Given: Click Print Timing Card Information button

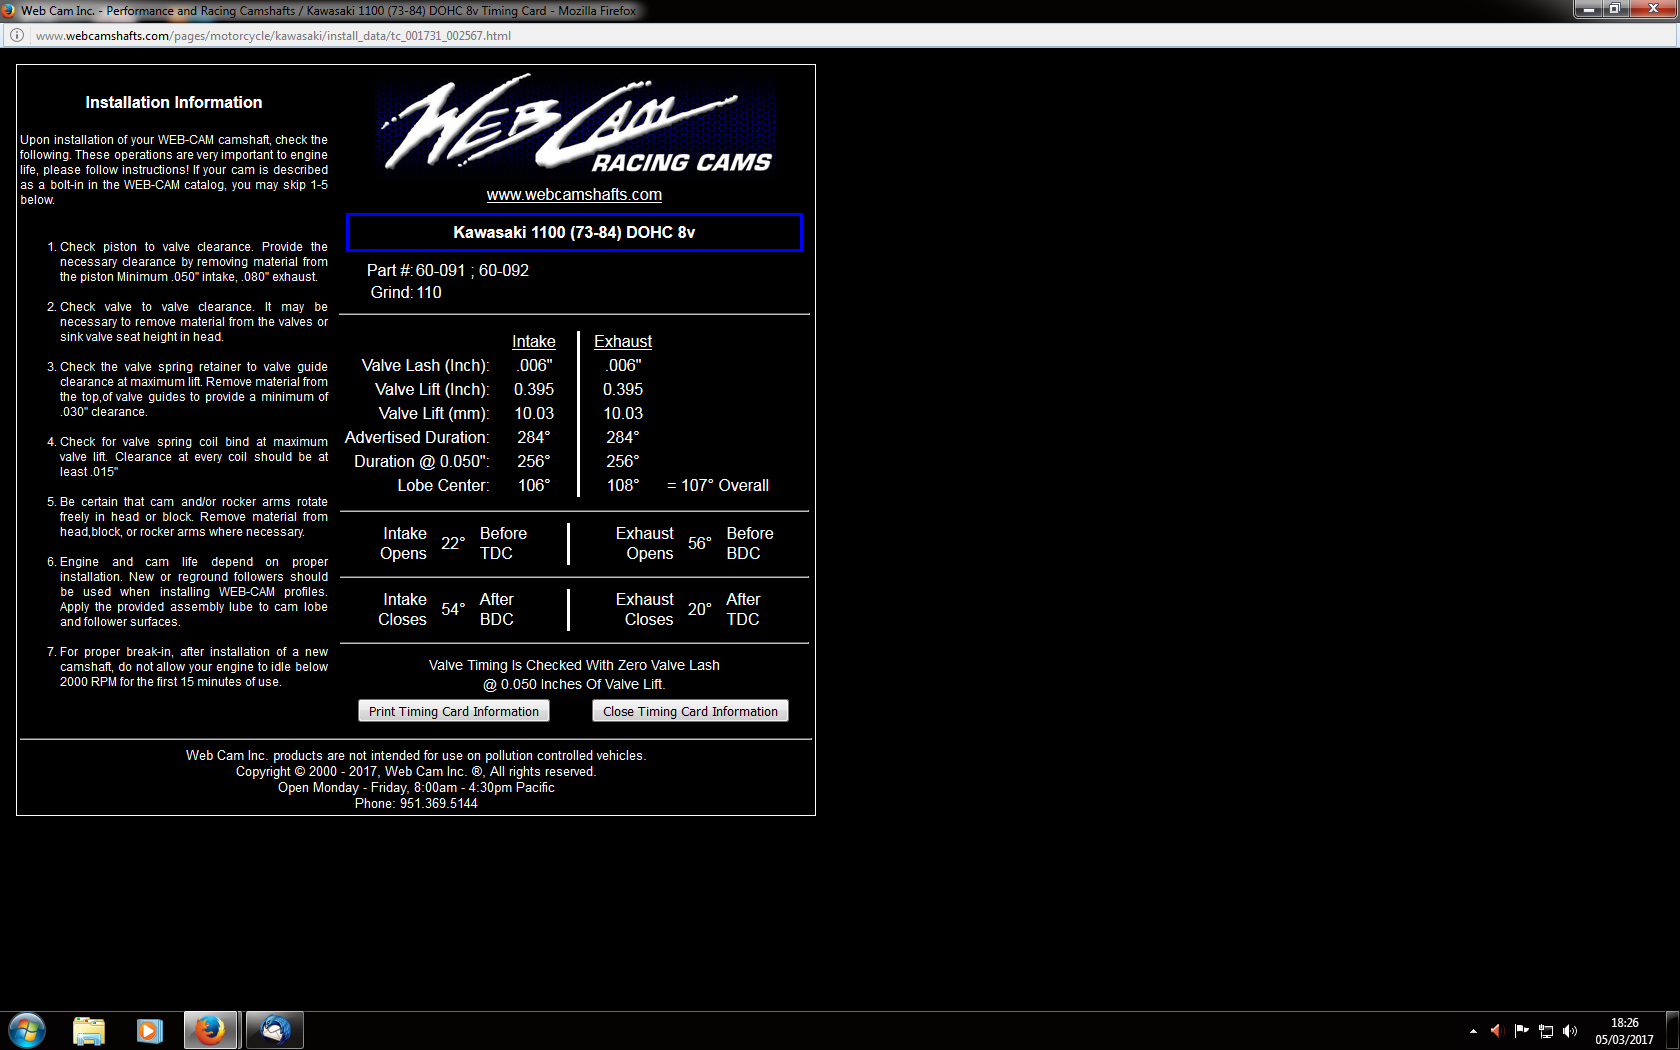Looking at the screenshot, I should (x=453, y=711).
